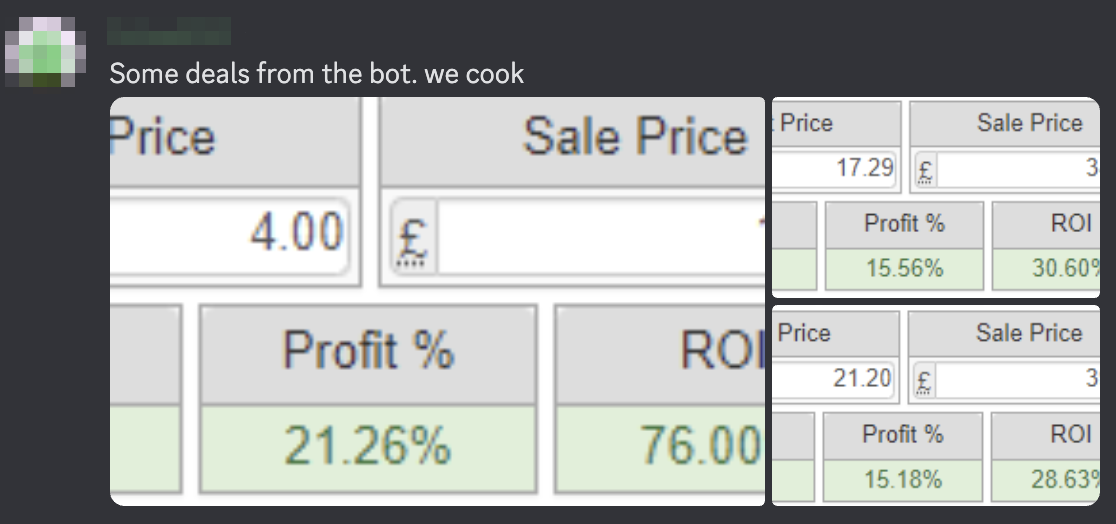The width and height of the screenshot is (1116, 524).
Task: Click the 21.20 price field
Action: point(833,379)
